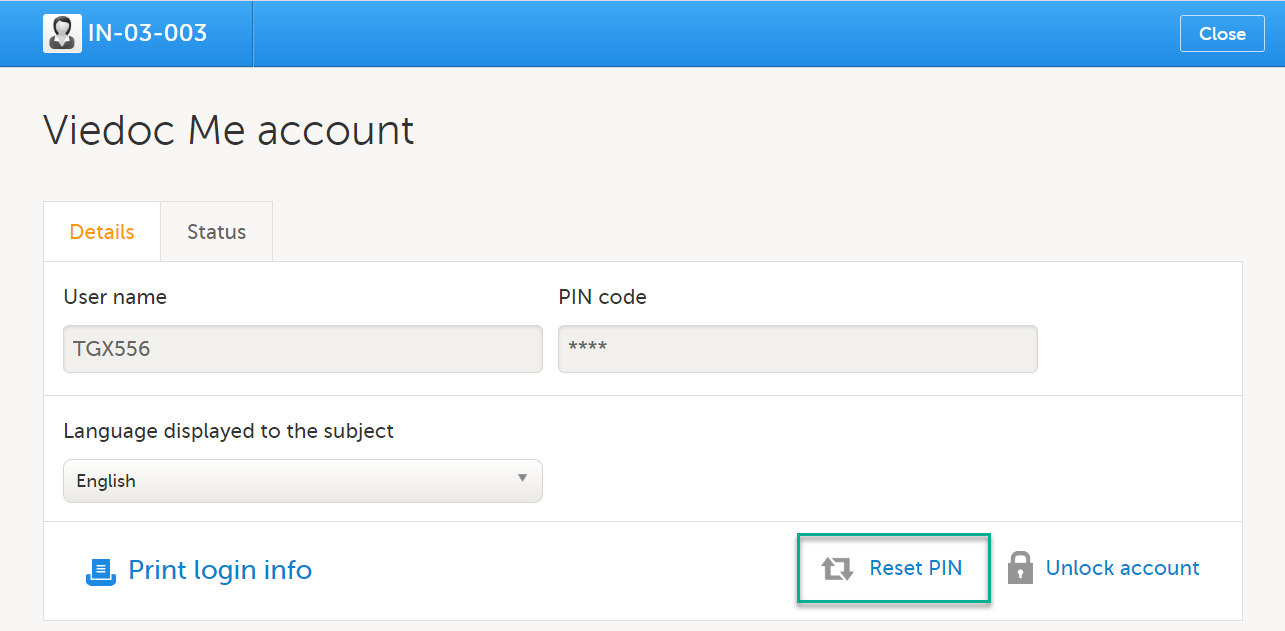The width and height of the screenshot is (1285, 631).
Task: Select the Reset PIN link text
Action: [915, 568]
